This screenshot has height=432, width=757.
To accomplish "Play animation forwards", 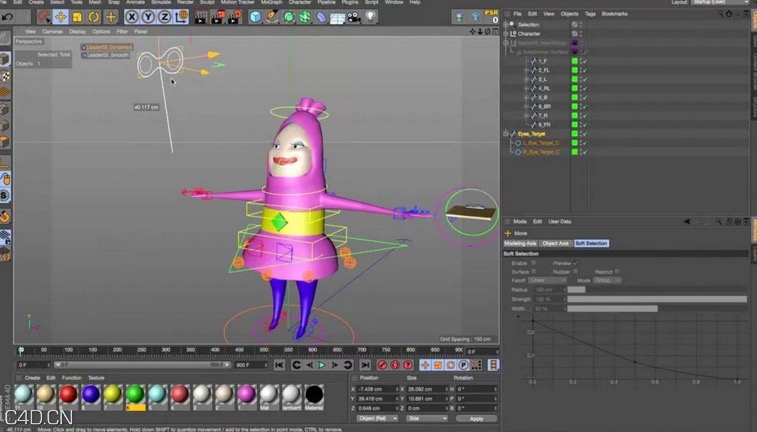I will (x=322, y=365).
